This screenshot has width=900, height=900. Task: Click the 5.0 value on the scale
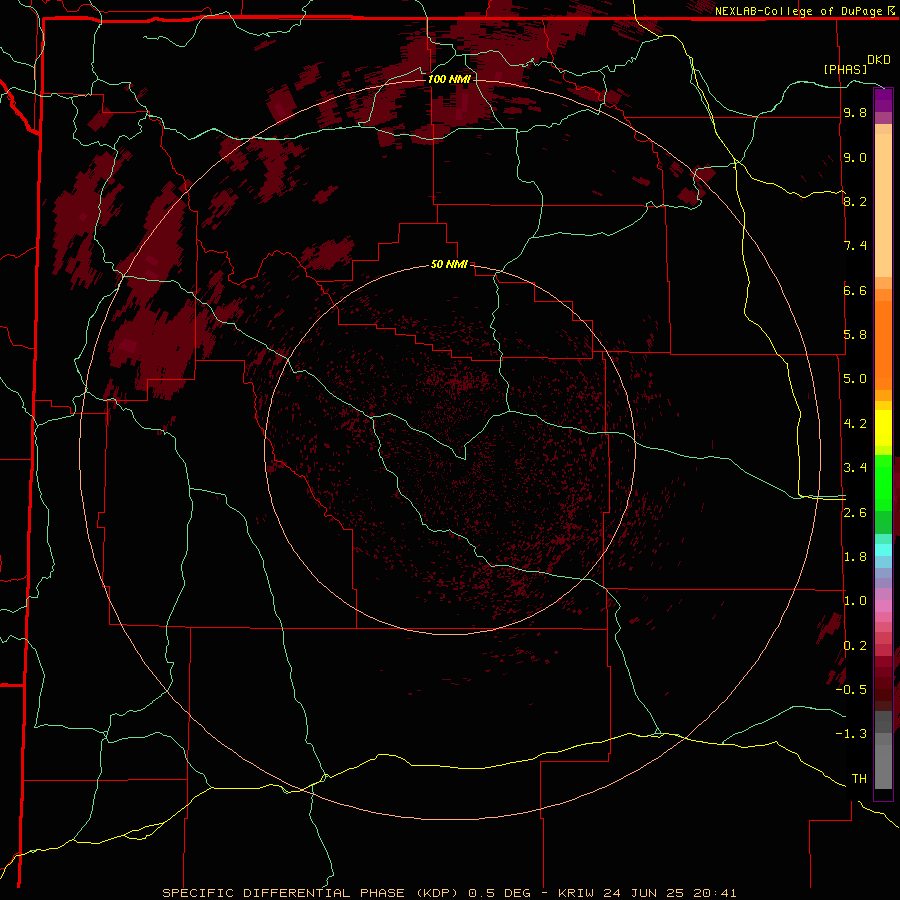(x=855, y=379)
